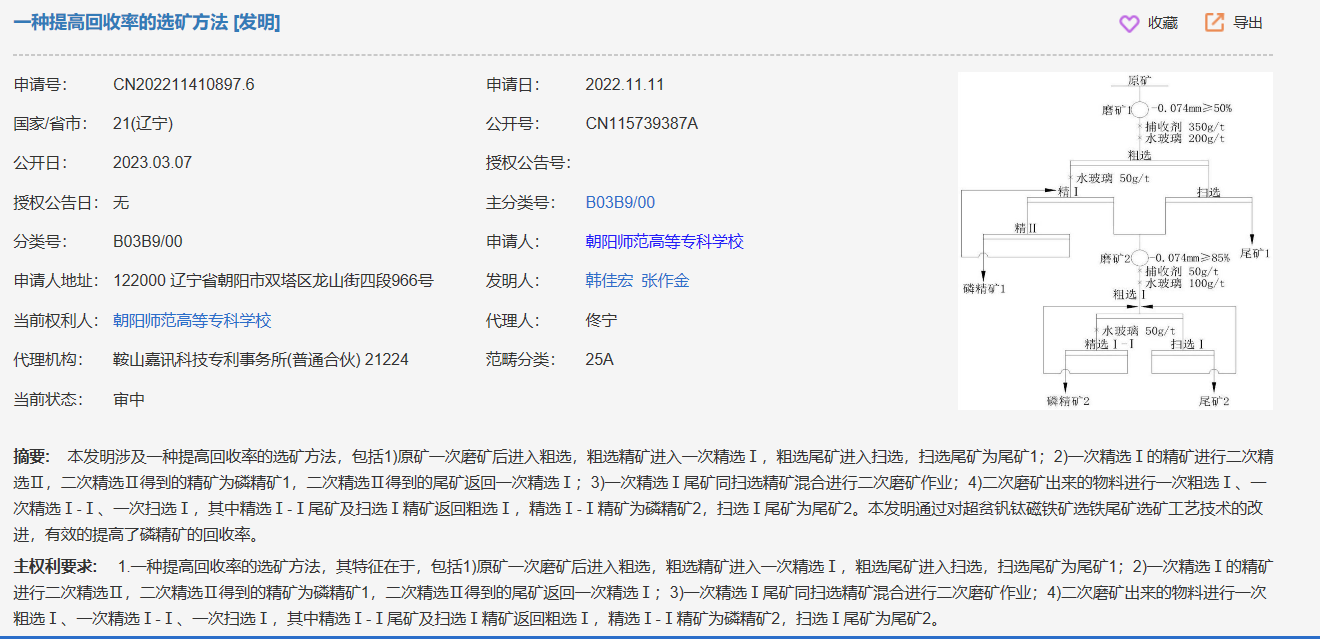The image size is (1320, 639).
Task: Open main classification link B03B9/00
Action: pyautogui.click(x=620, y=203)
